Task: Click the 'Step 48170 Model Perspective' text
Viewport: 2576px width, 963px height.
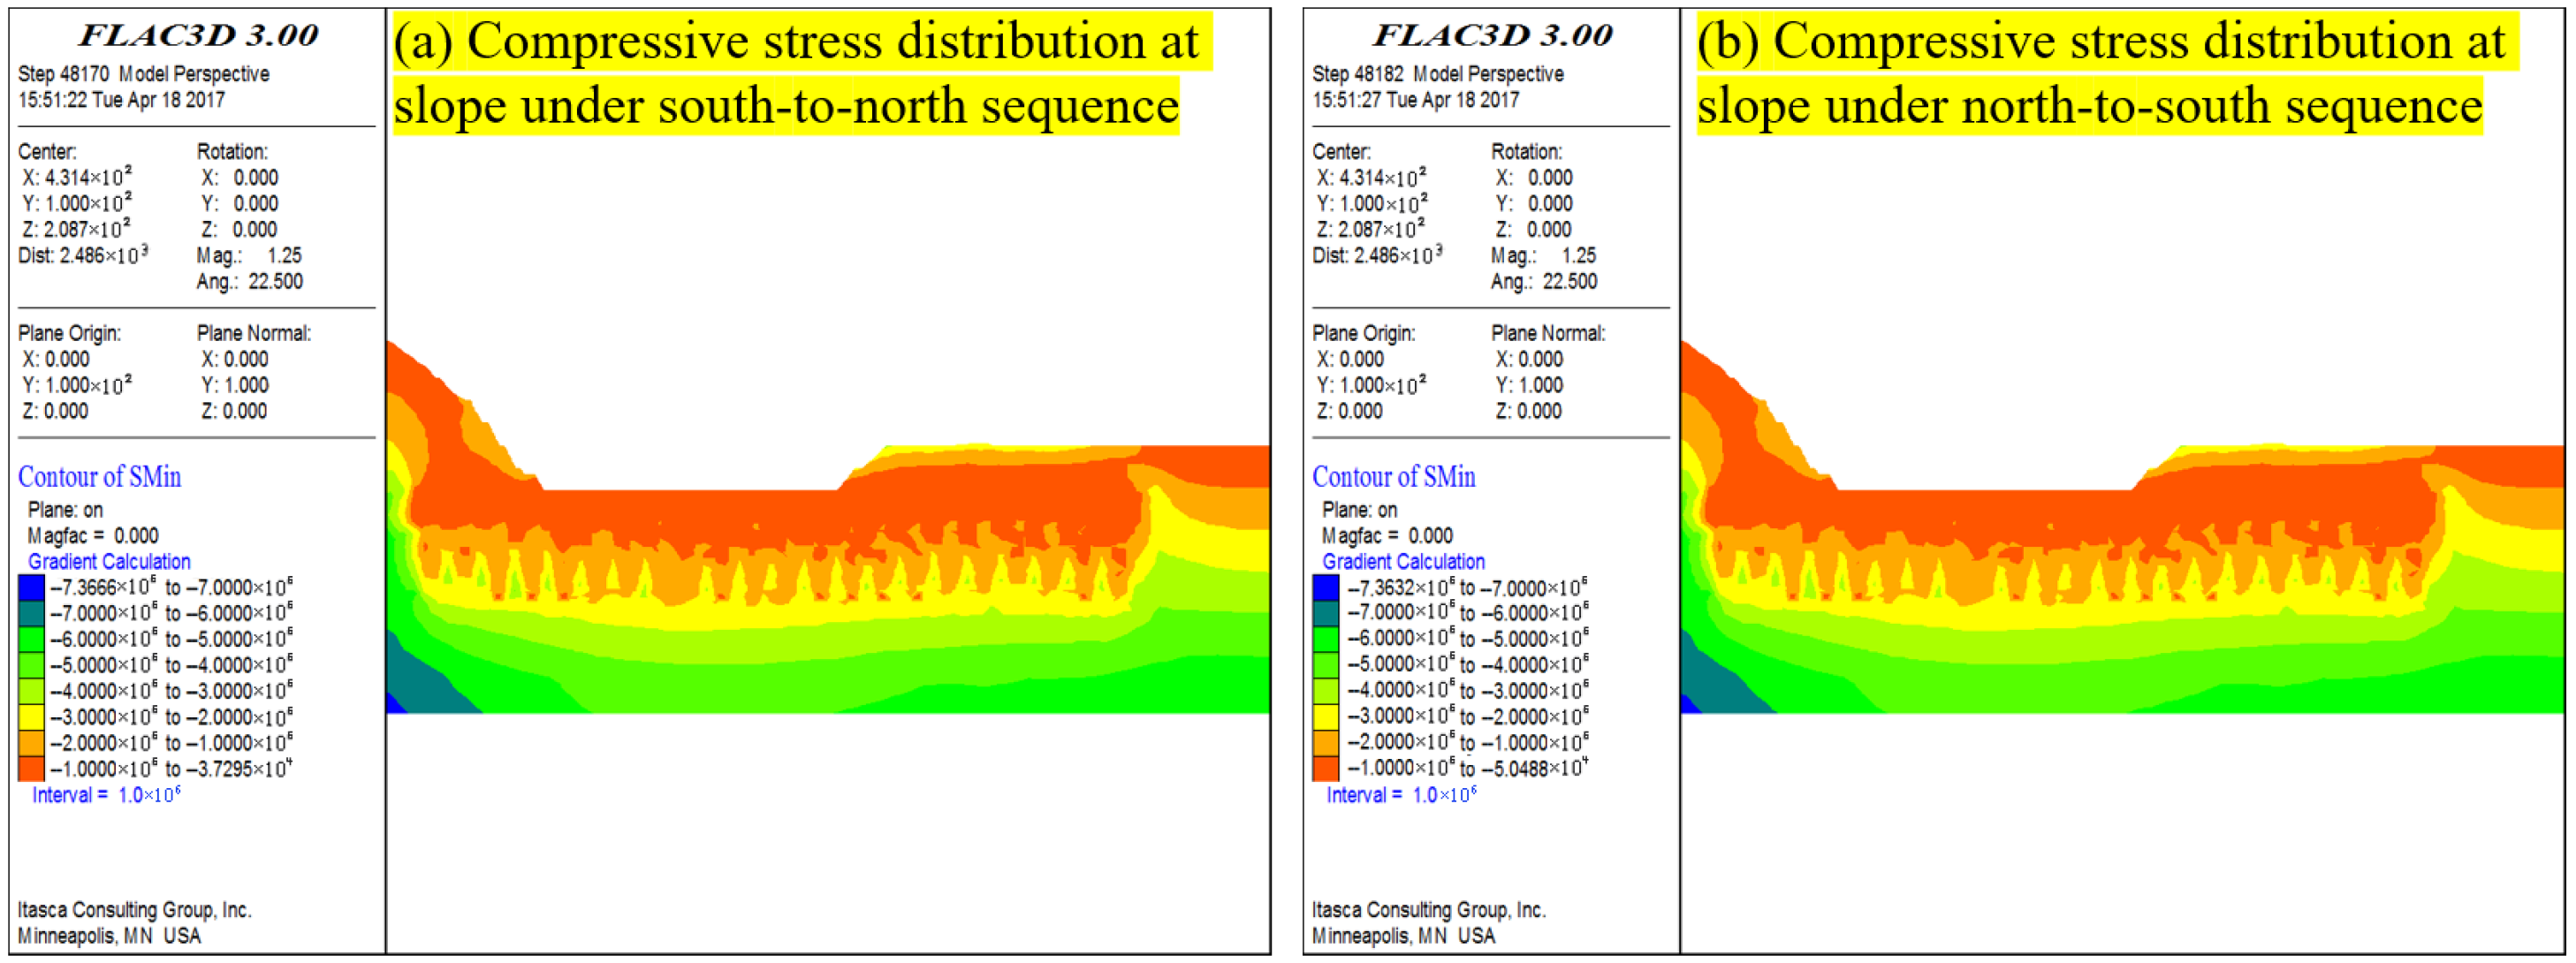Action: point(143,74)
